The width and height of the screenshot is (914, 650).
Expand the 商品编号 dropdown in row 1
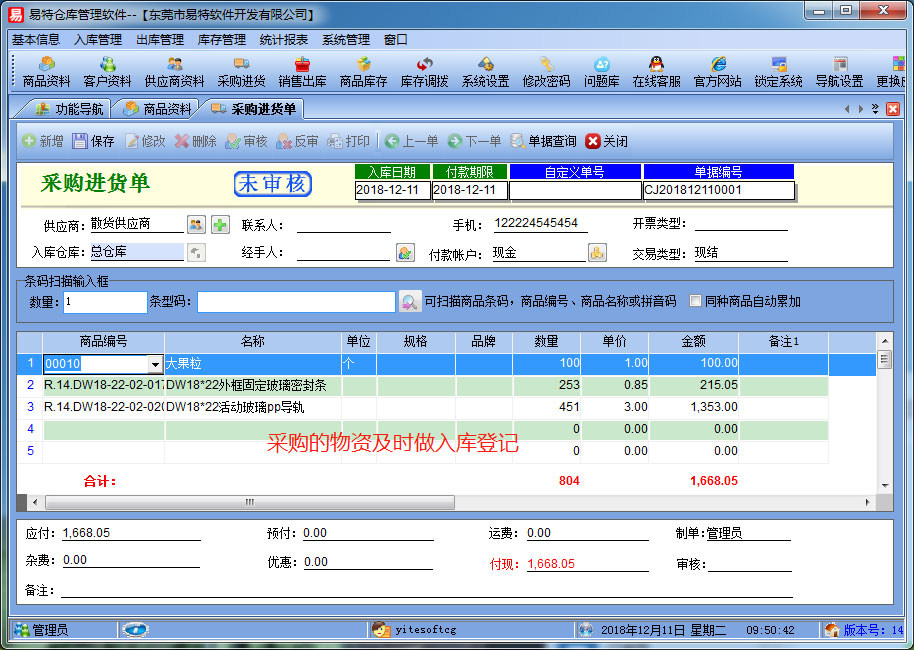[x=154, y=365]
